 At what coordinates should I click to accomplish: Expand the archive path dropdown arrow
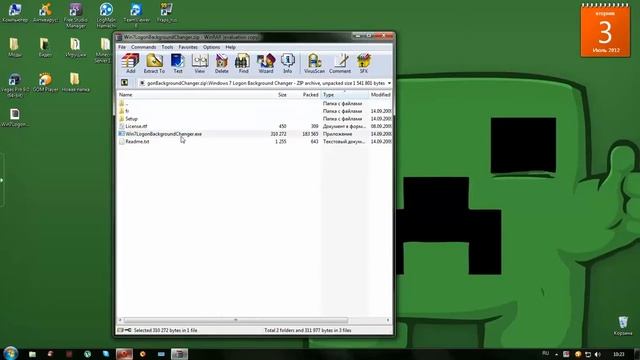389,83
